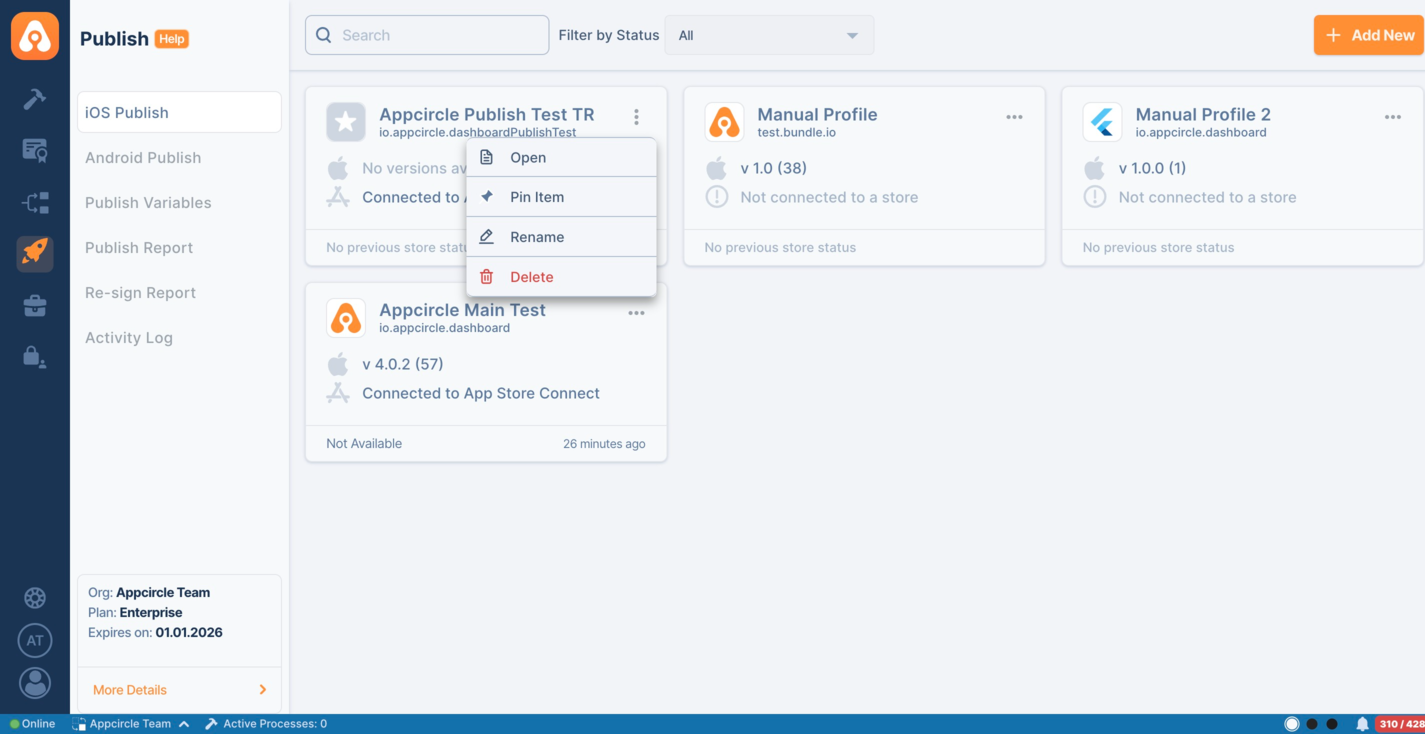This screenshot has height=734, width=1425.
Task: Click the Appcircle logo in sidebar
Action: pos(35,37)
